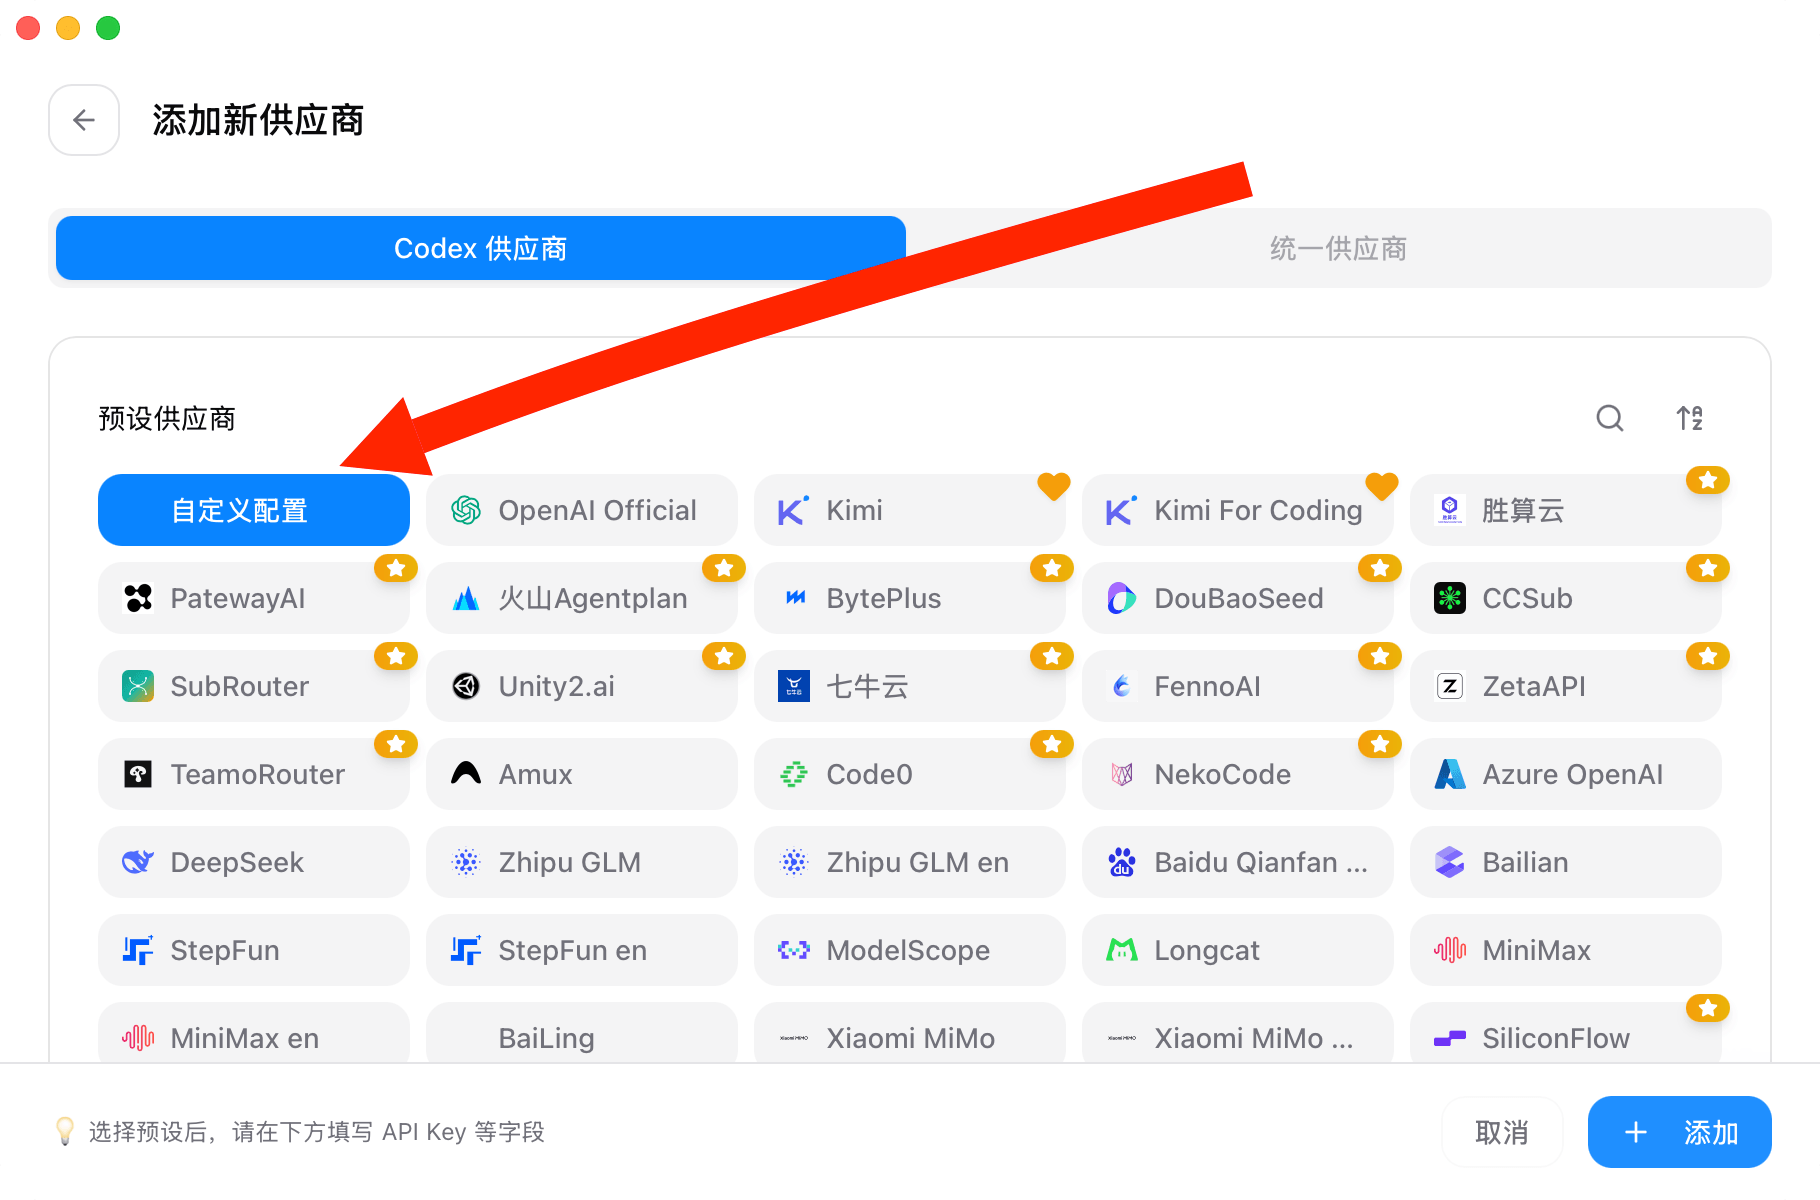Image resolution: width=1820 pixels, height=1200 pixels.
Task: Select the ZetaAPI preset
Action: (1566, 686)
